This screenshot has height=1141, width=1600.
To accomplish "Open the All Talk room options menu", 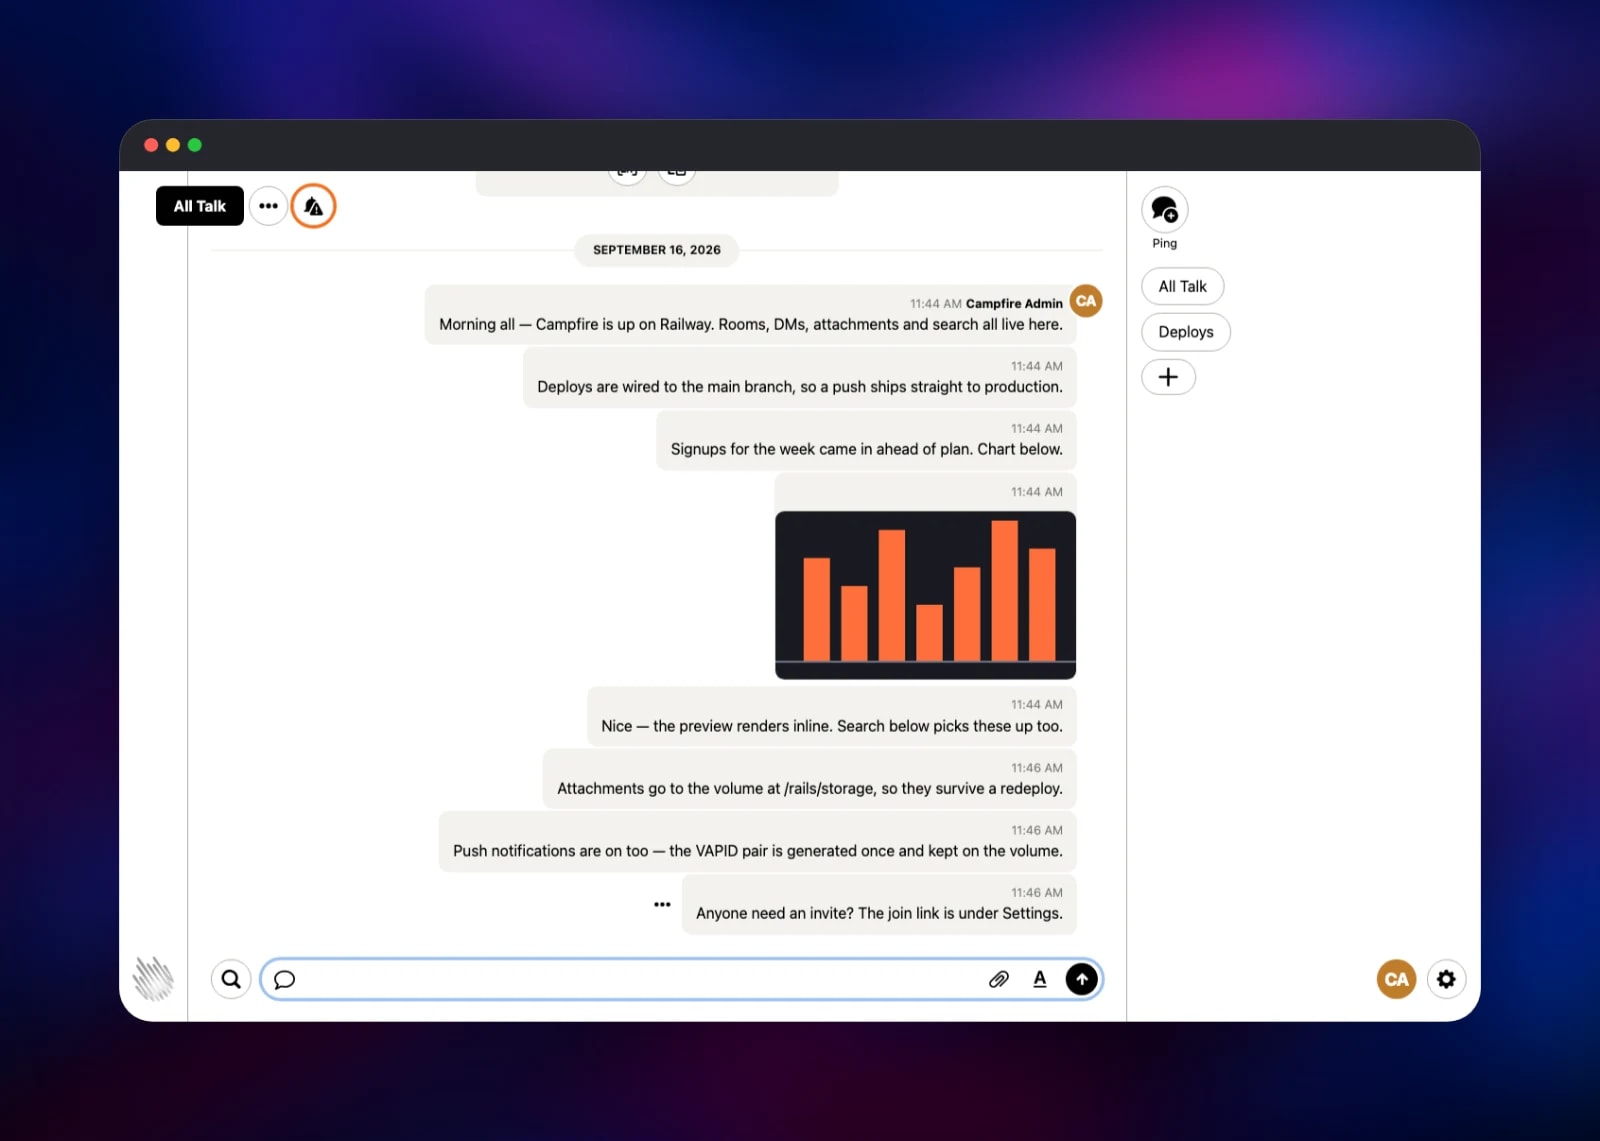I will coord(268,206).
